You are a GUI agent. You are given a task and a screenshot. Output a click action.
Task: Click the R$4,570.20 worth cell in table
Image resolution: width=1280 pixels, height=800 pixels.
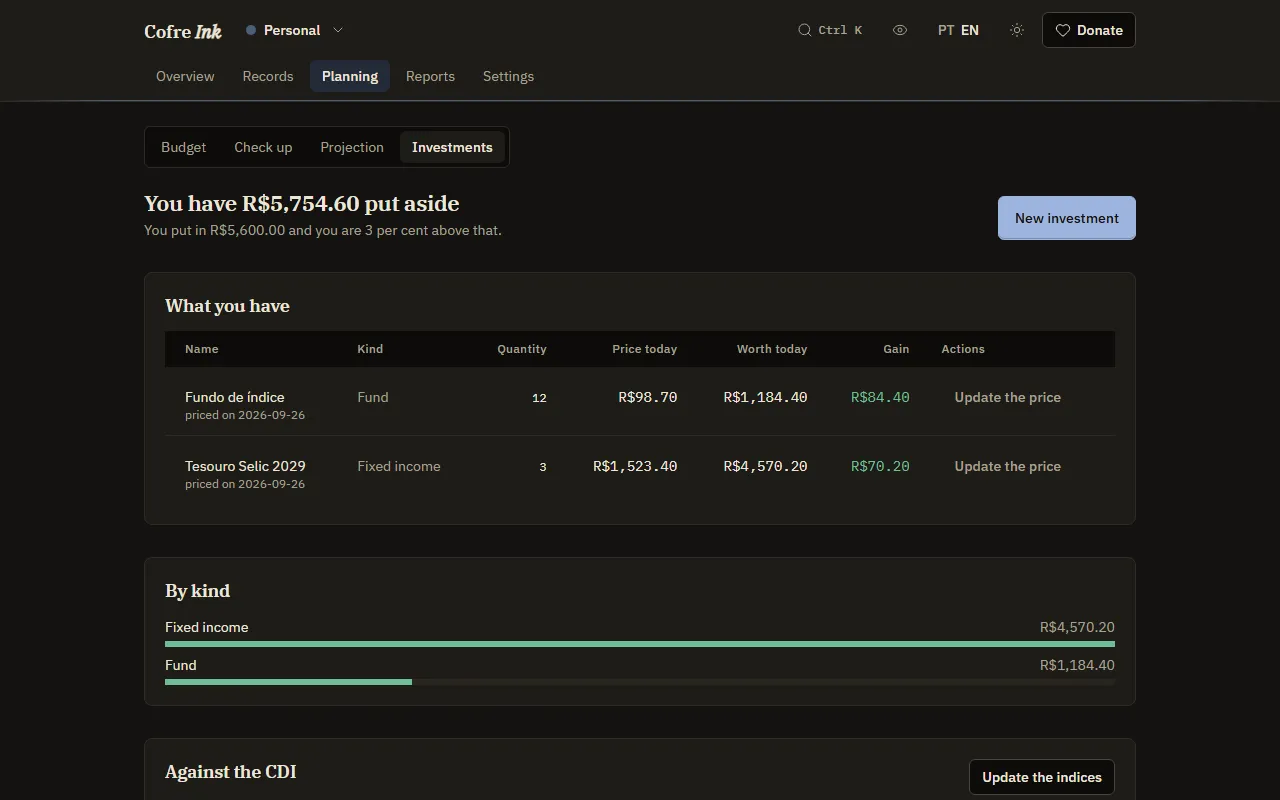pos(765,466)
